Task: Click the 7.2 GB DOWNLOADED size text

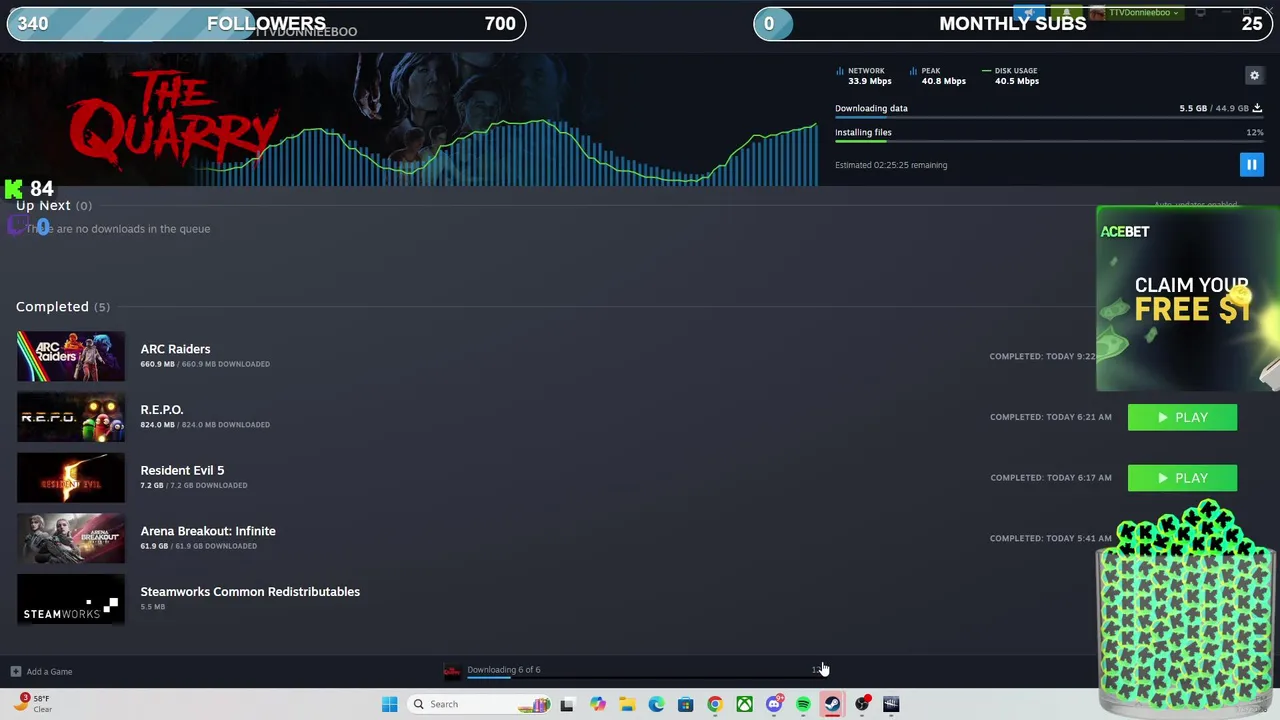Action: pos(194,485)
